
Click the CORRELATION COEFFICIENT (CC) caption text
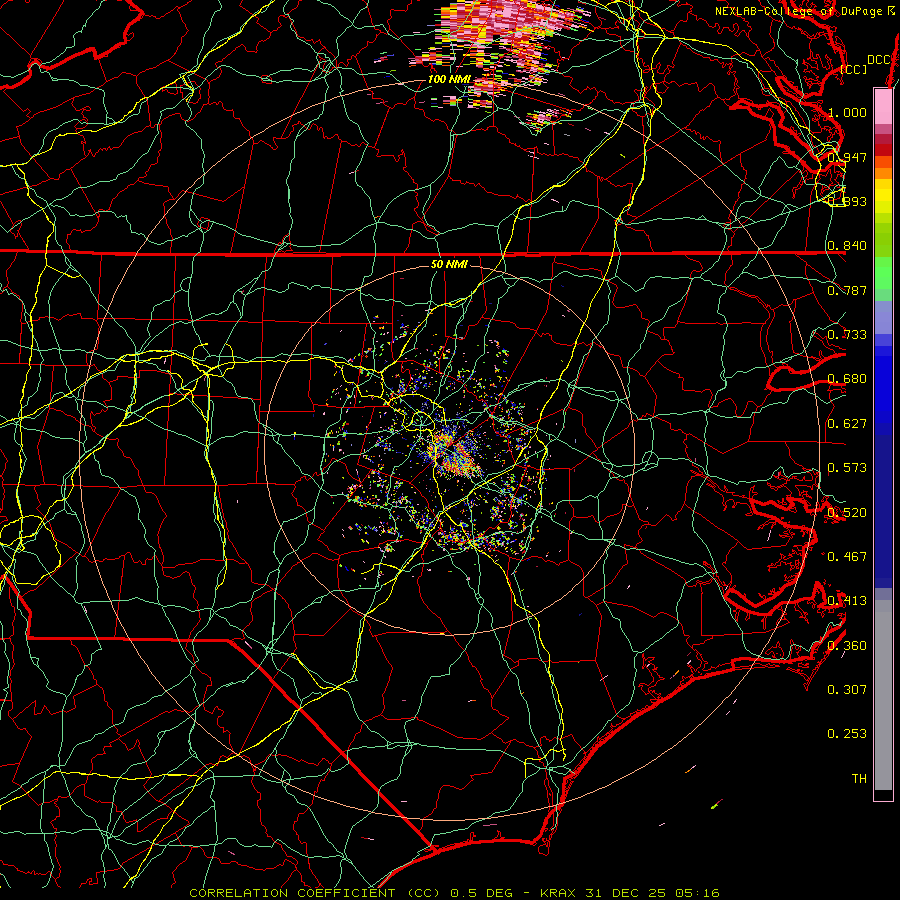[315, 893]
